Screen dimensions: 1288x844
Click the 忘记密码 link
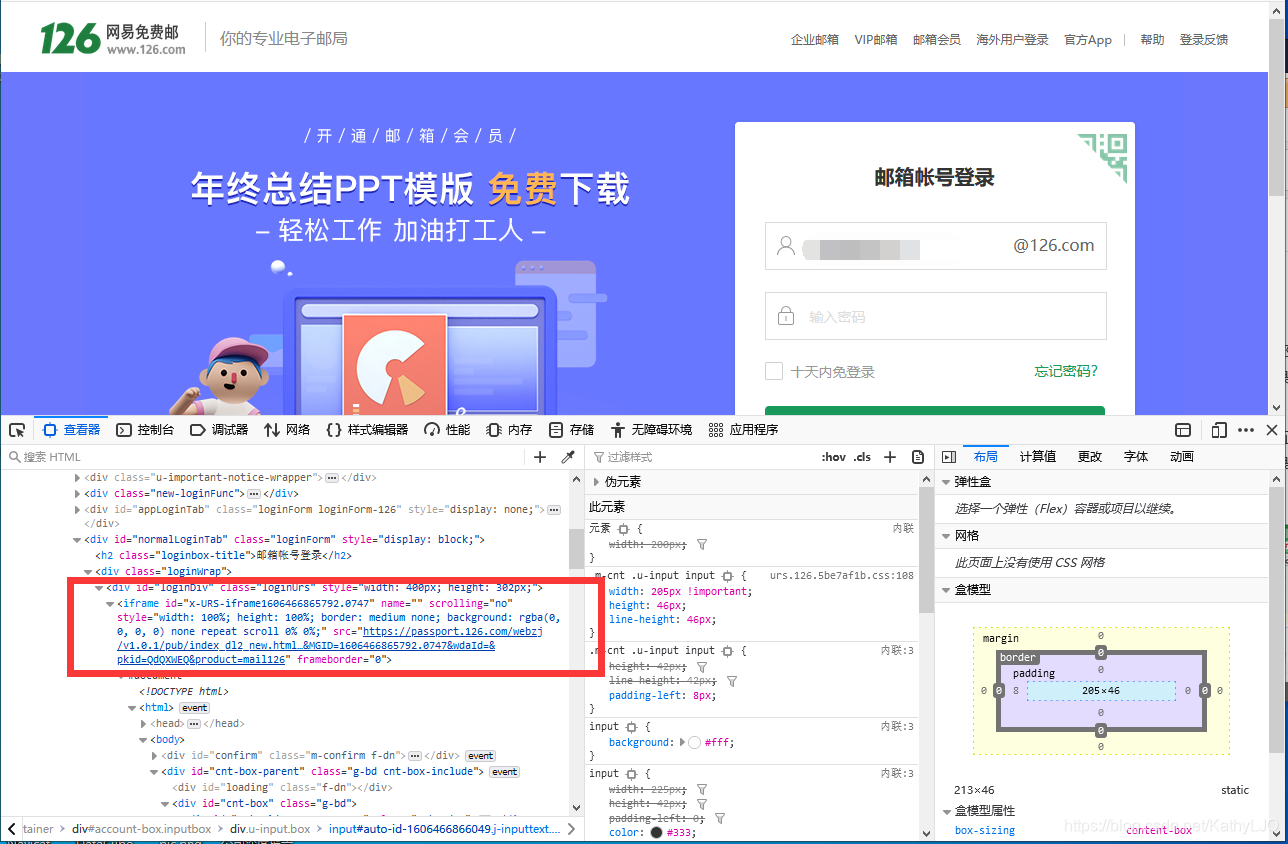point(1066,370)
